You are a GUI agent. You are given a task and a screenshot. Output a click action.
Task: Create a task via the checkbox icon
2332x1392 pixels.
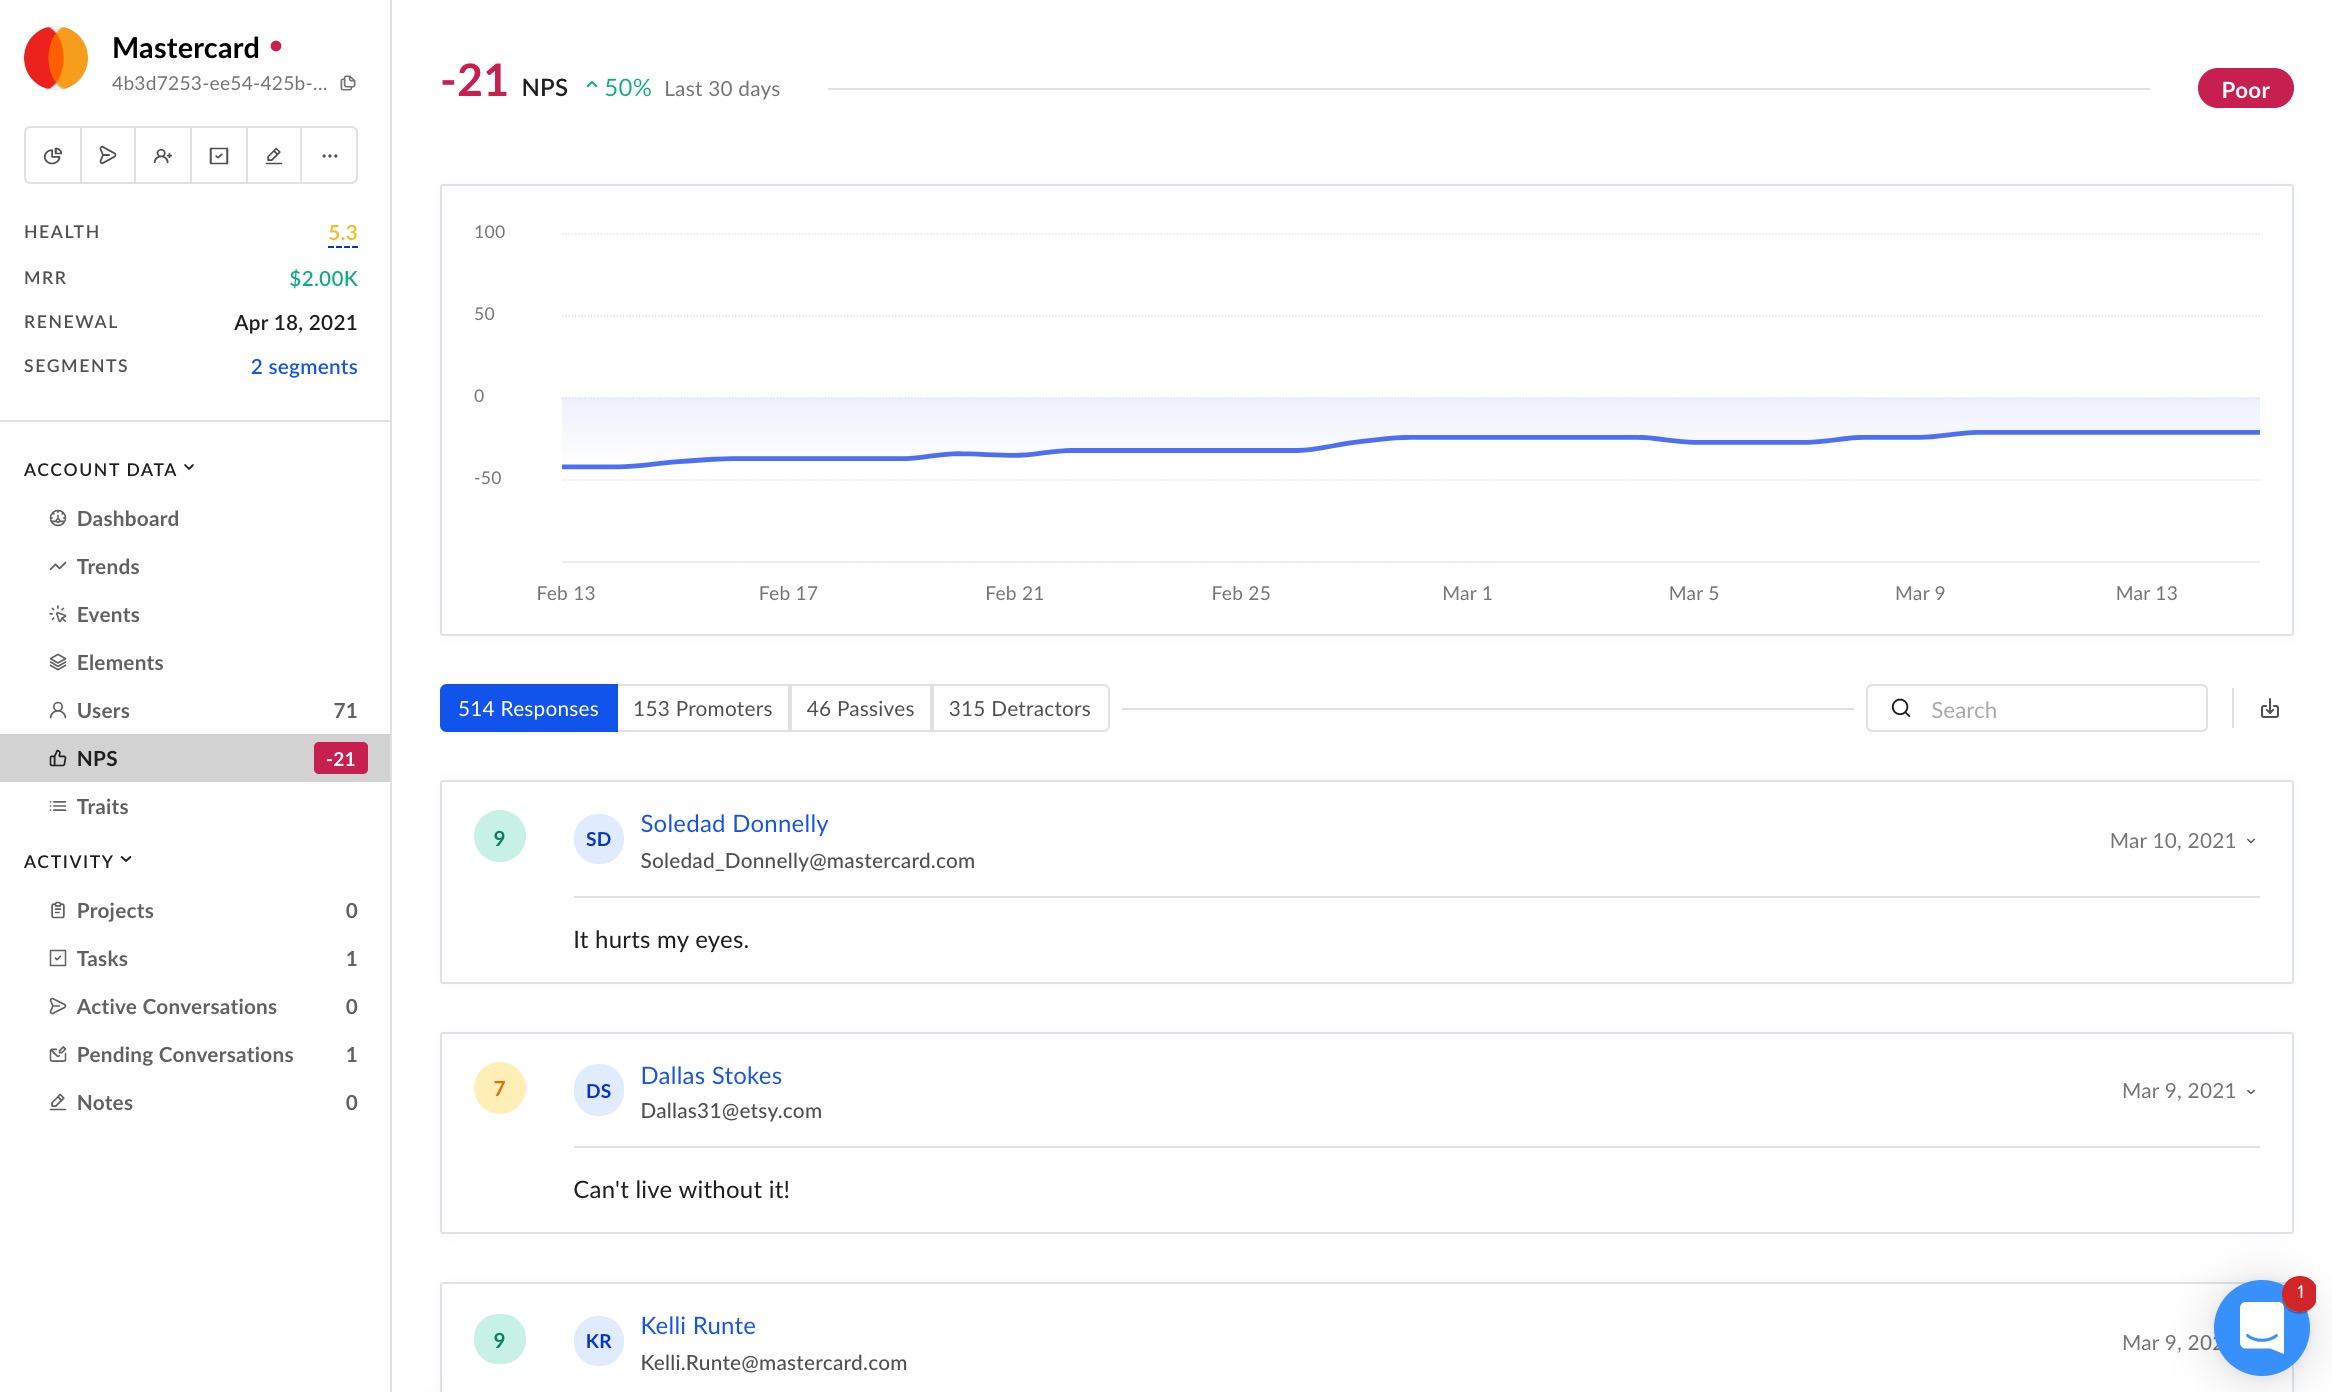219,155
